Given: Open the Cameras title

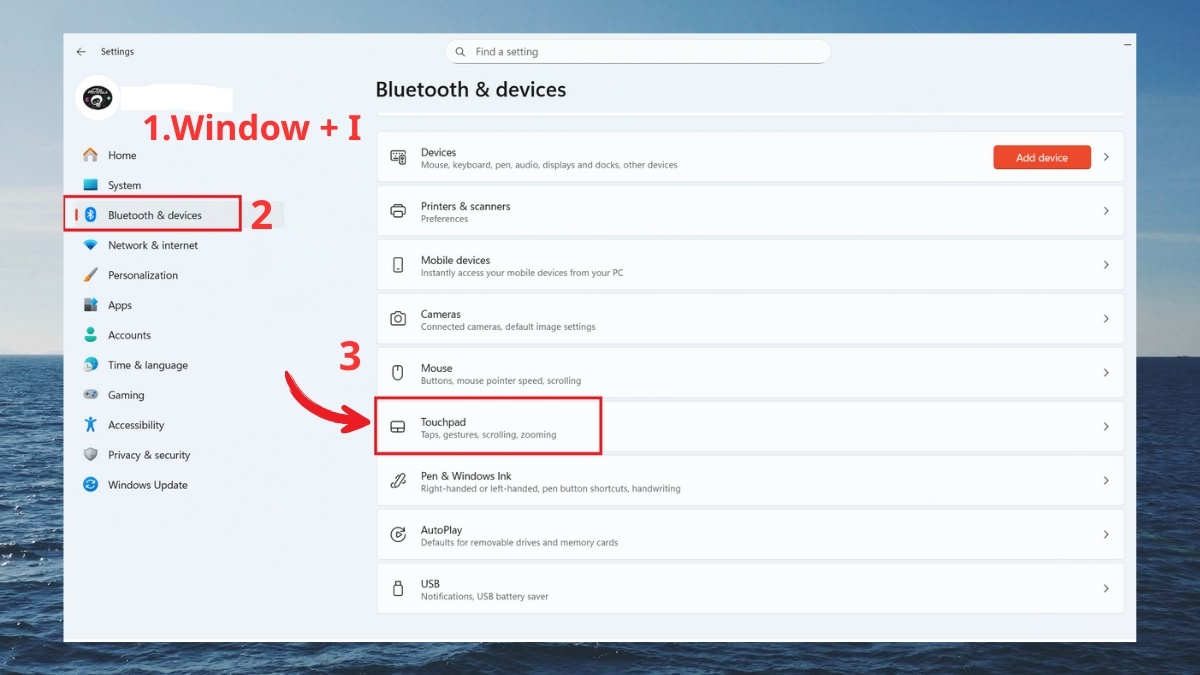Looking at the screenshot, I should pos(441,314).
